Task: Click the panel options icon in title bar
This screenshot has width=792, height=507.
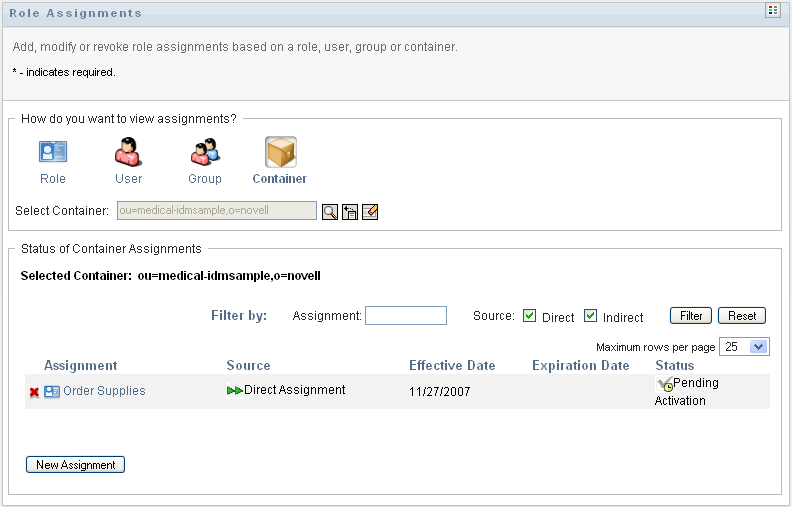Action: click(772, 11)
